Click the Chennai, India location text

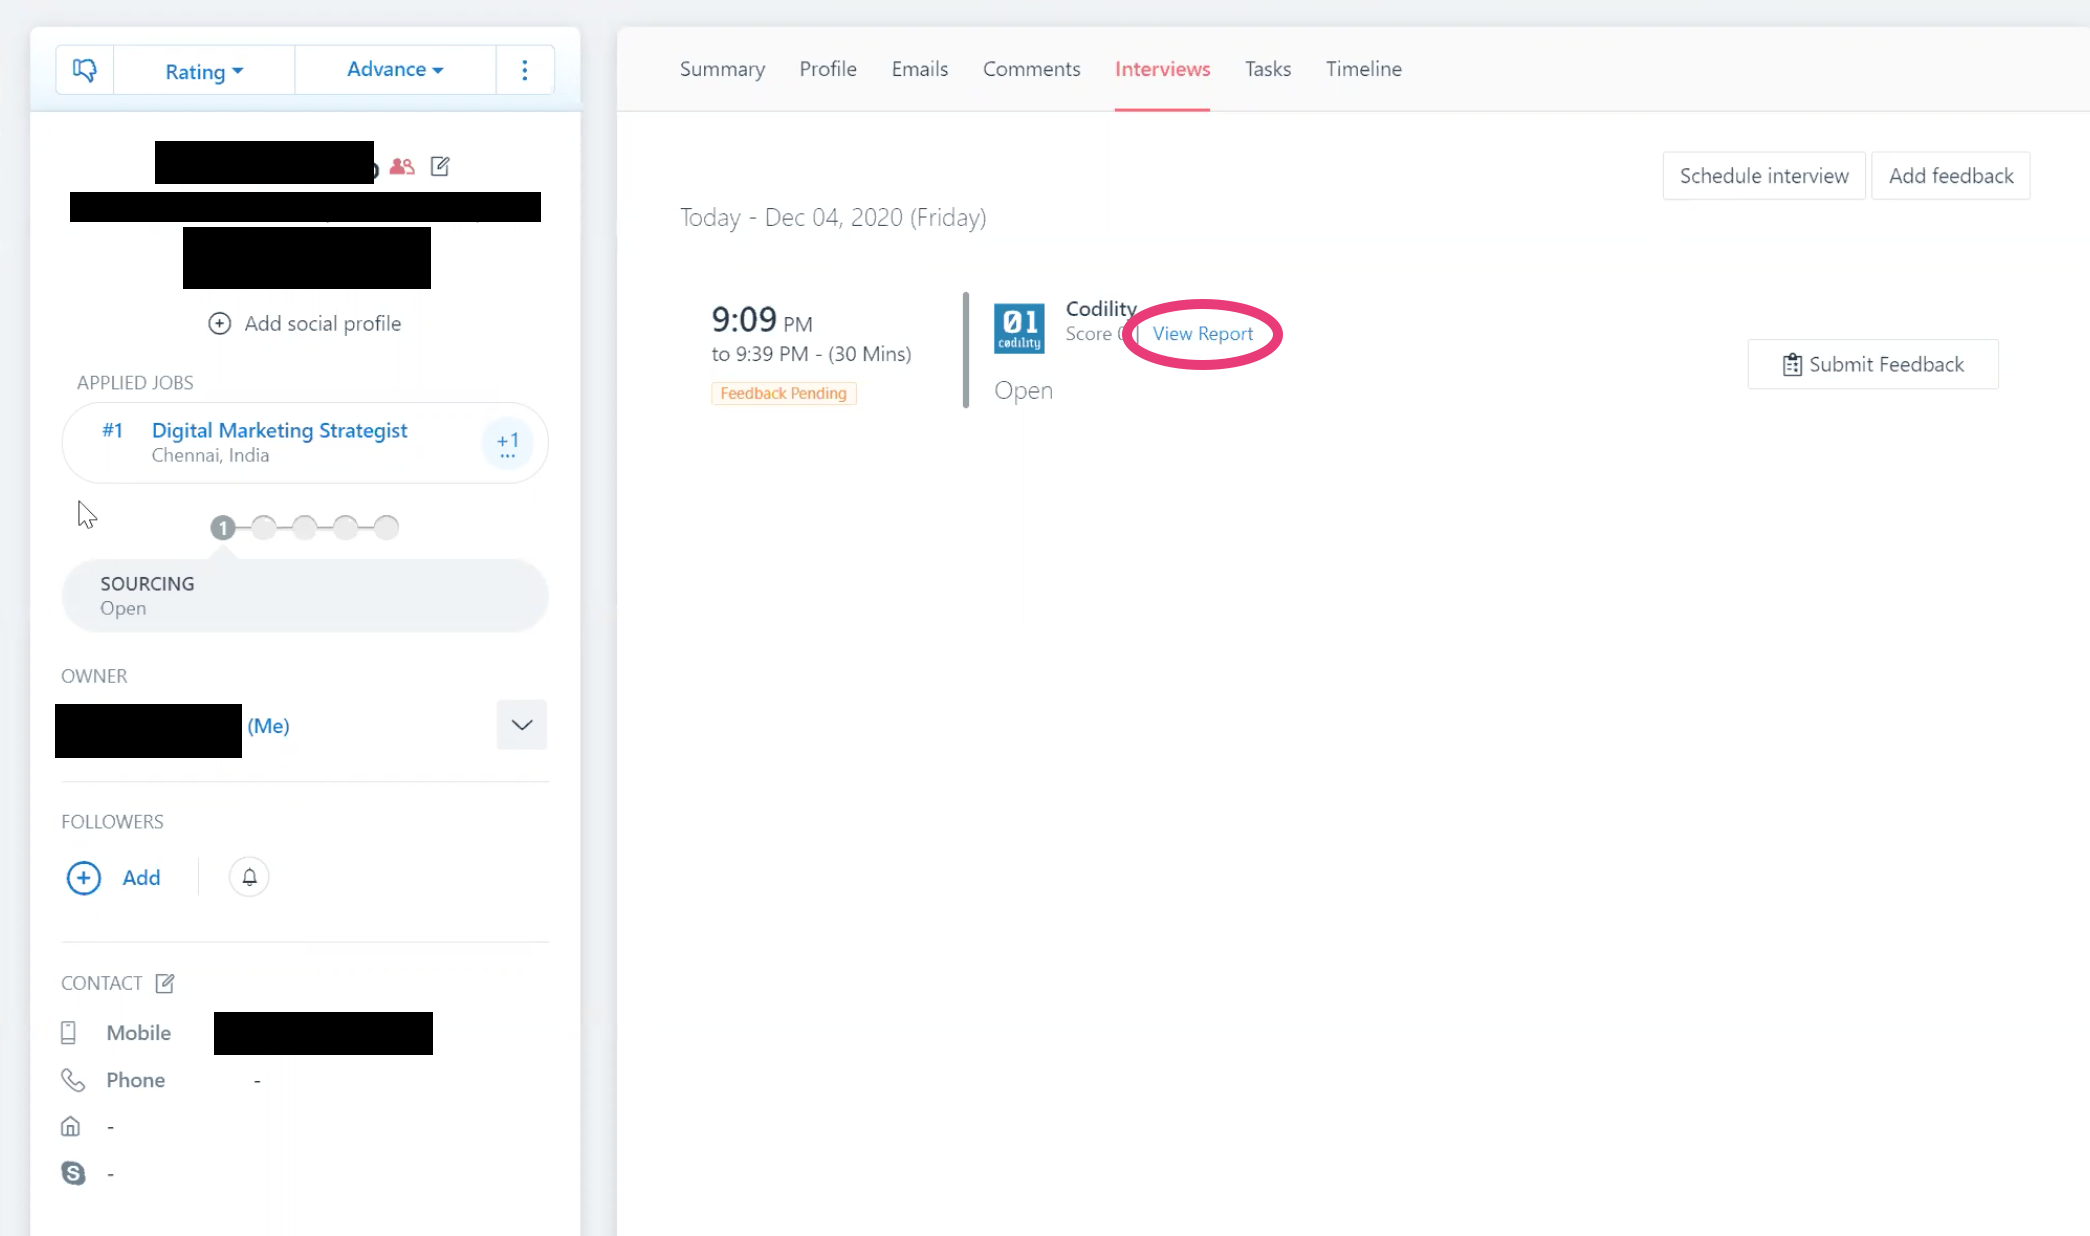[210, 456]
